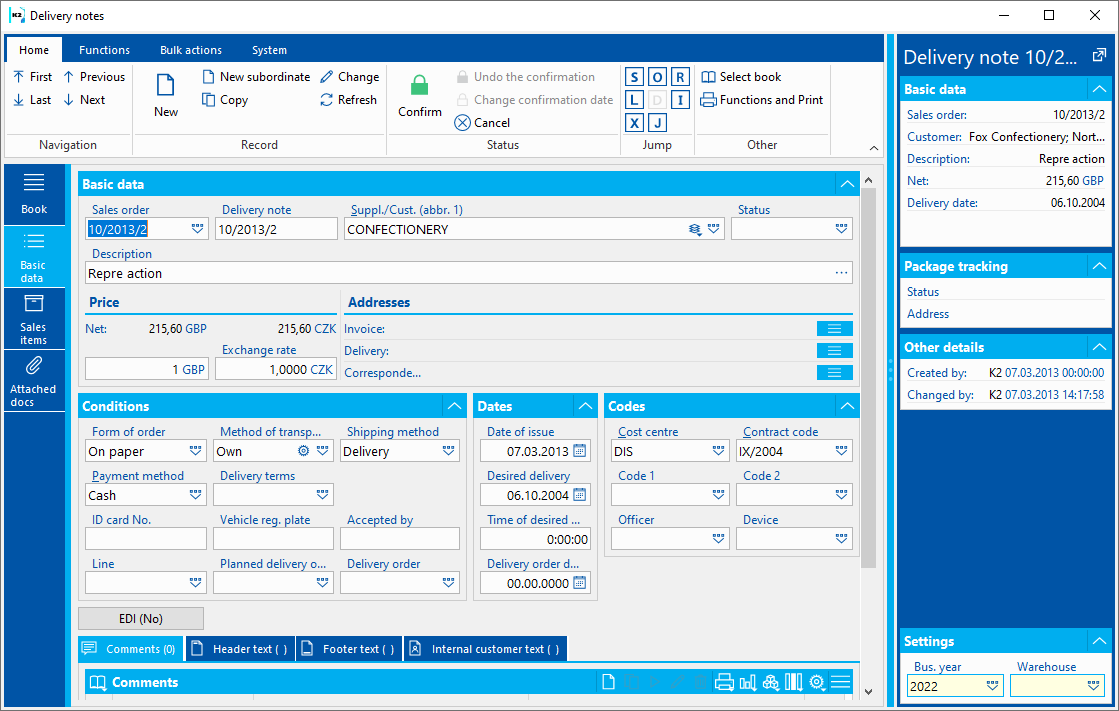
Task: Open the Method of transport settings gear
Action: coord(303,450)
